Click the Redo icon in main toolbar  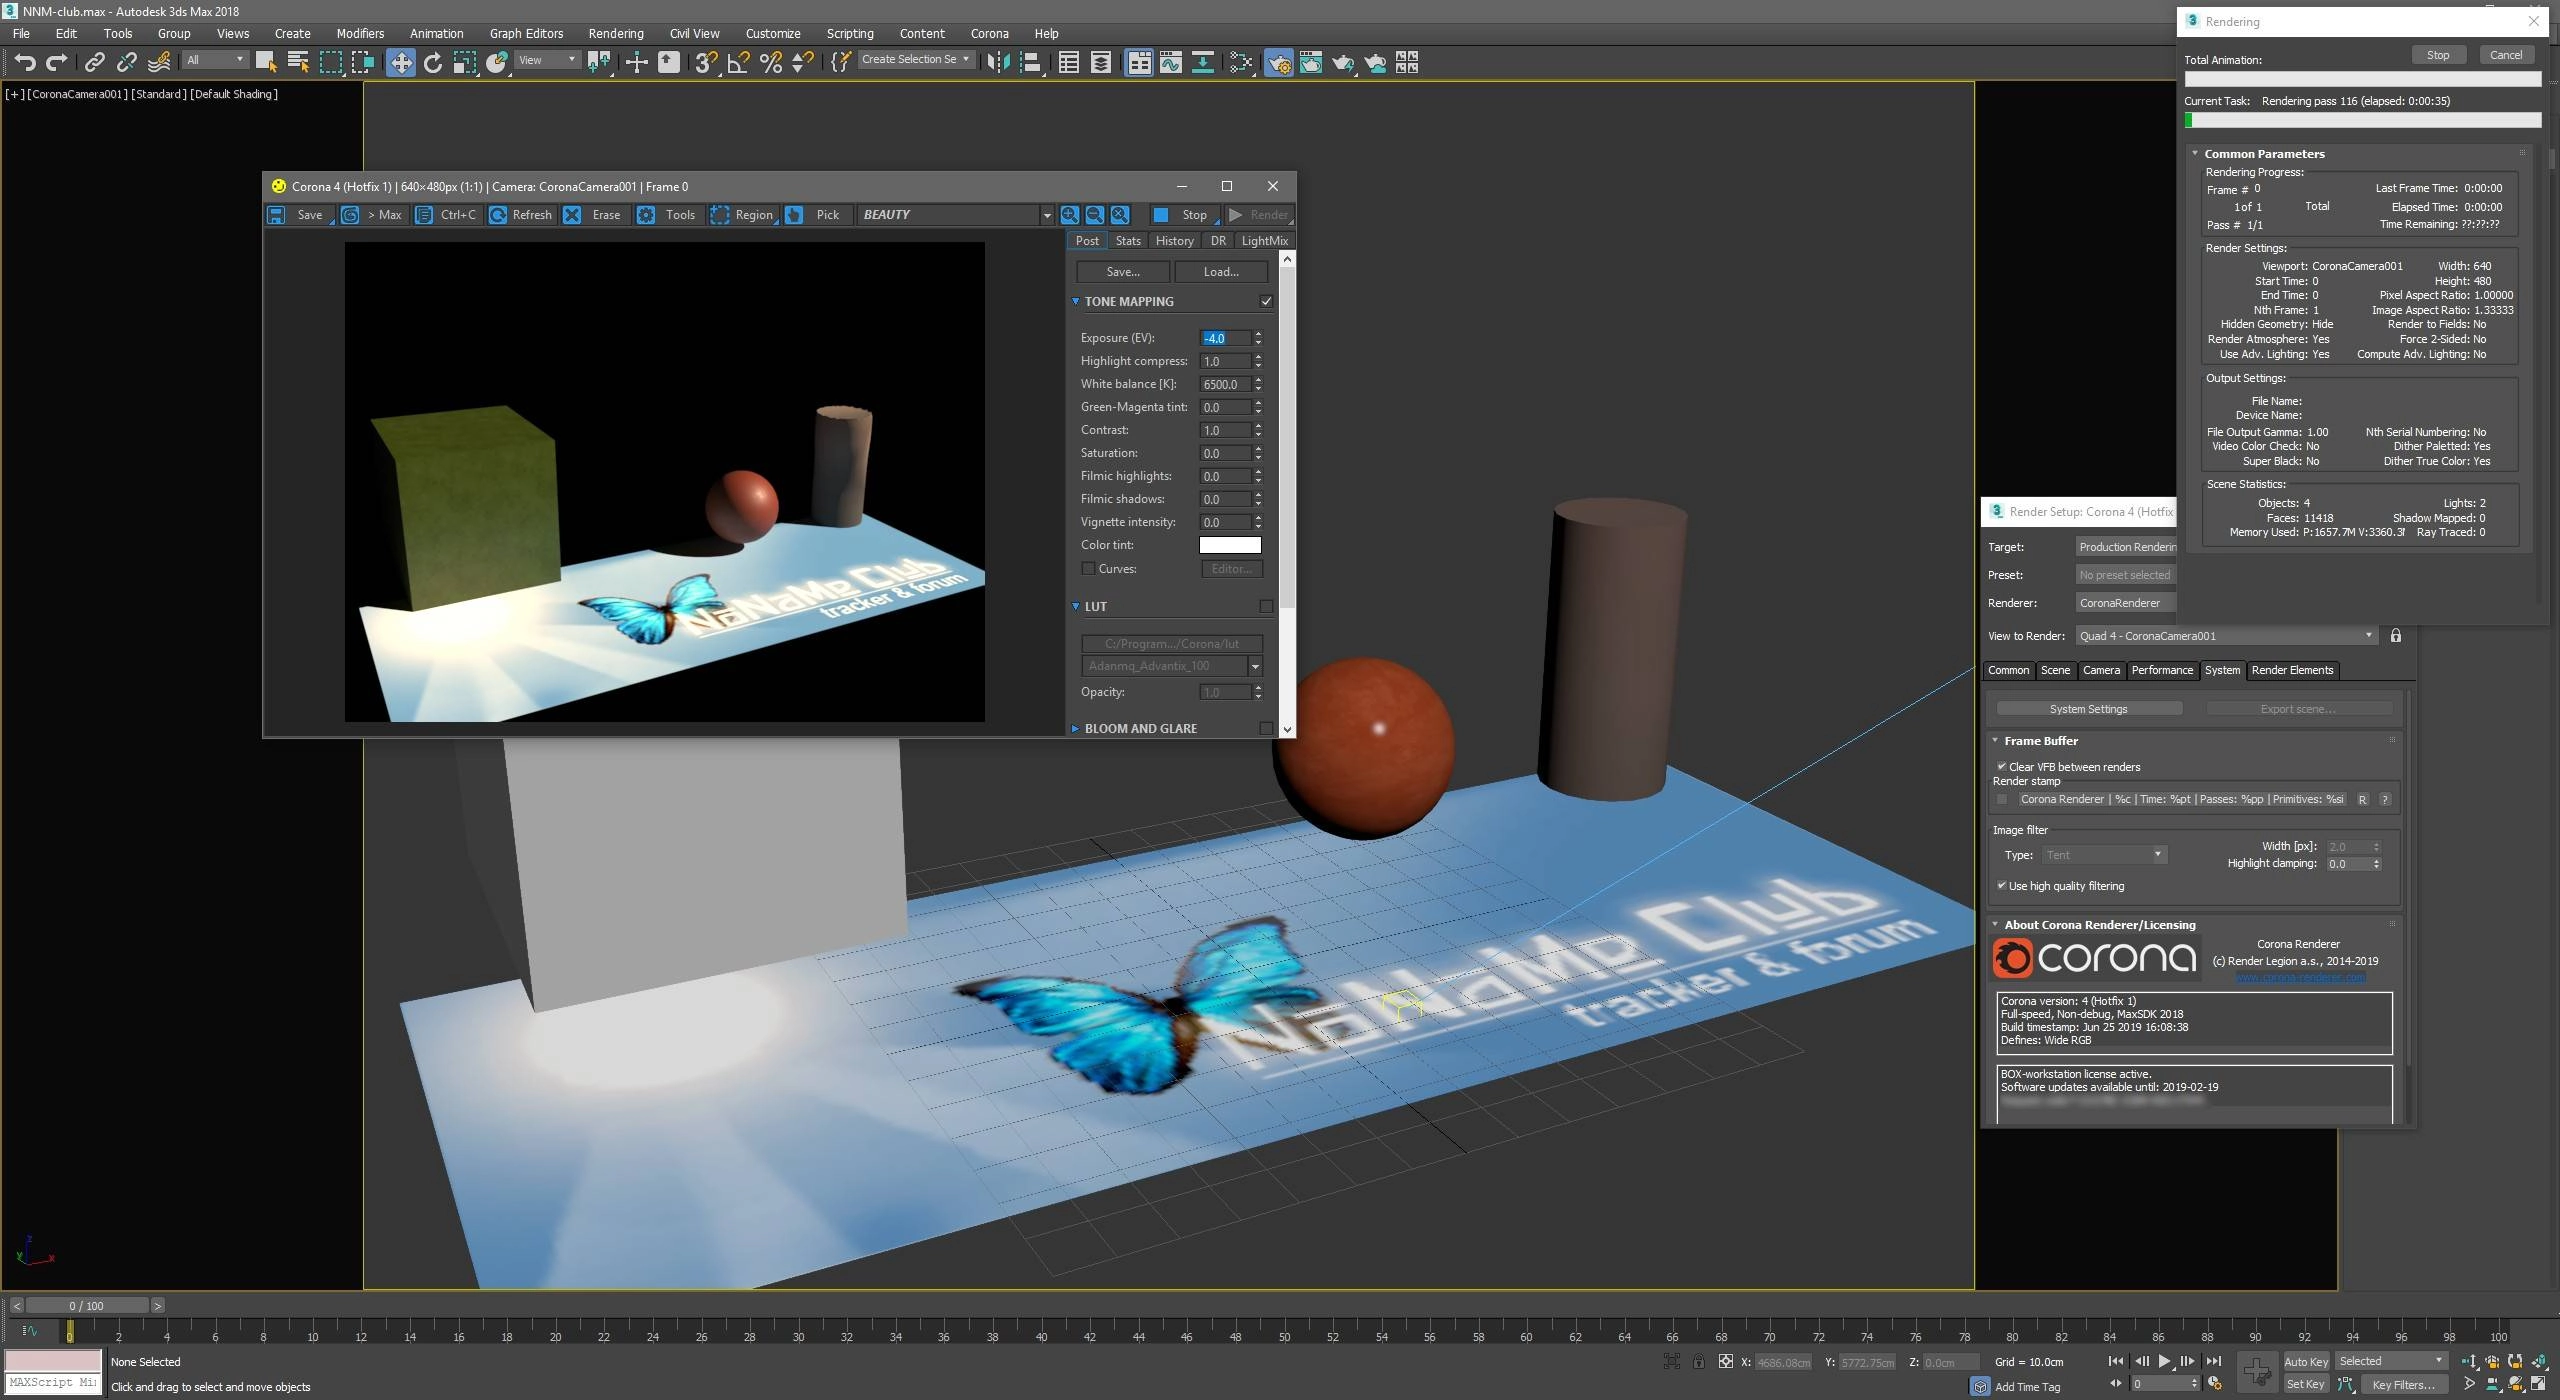[x=57, y=62]
